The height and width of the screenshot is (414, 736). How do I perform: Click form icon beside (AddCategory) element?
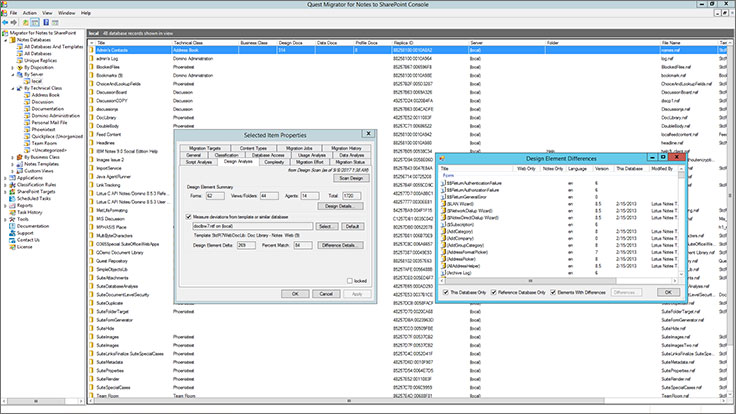[444, 231]
